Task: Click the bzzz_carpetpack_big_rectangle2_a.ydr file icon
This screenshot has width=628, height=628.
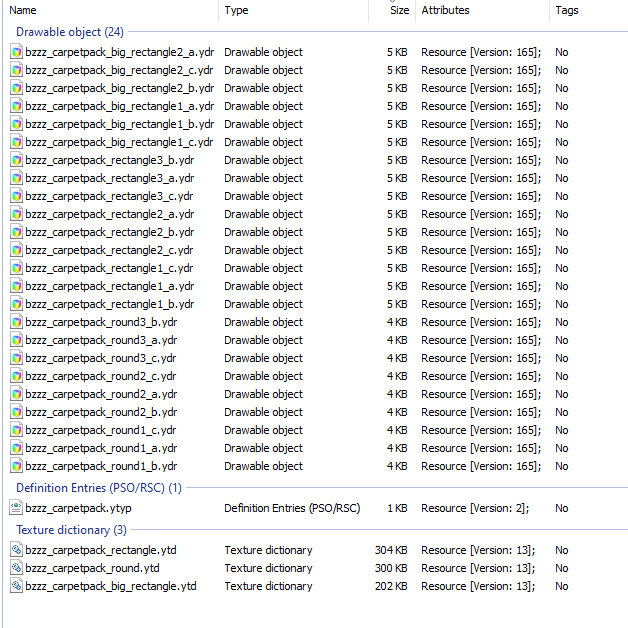Action: tap(16, 52)
